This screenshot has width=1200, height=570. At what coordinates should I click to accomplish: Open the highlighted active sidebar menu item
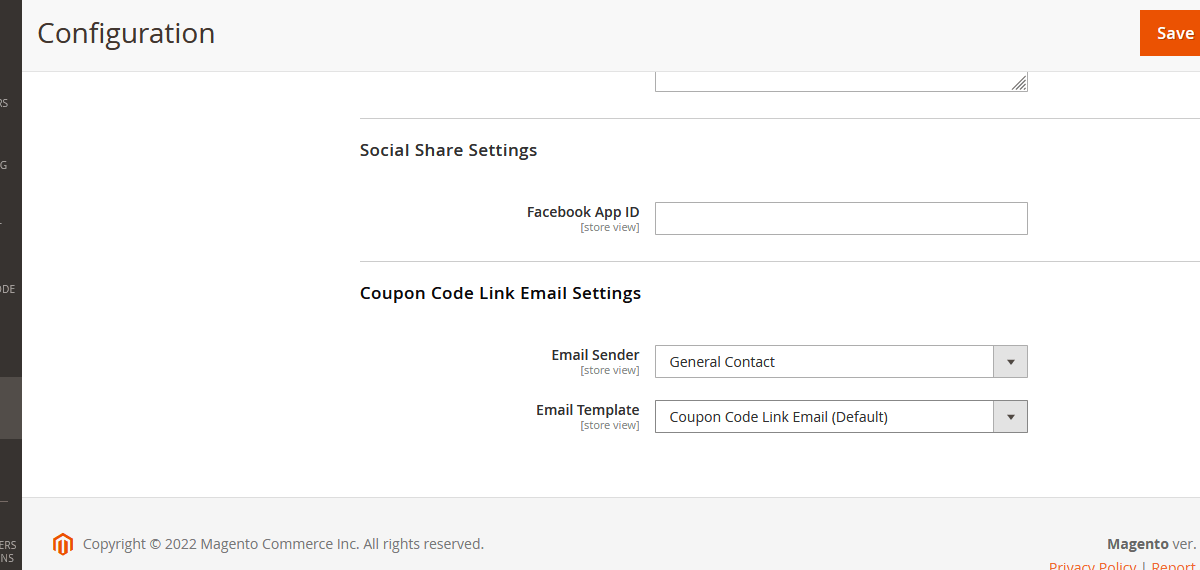(10, 408)
